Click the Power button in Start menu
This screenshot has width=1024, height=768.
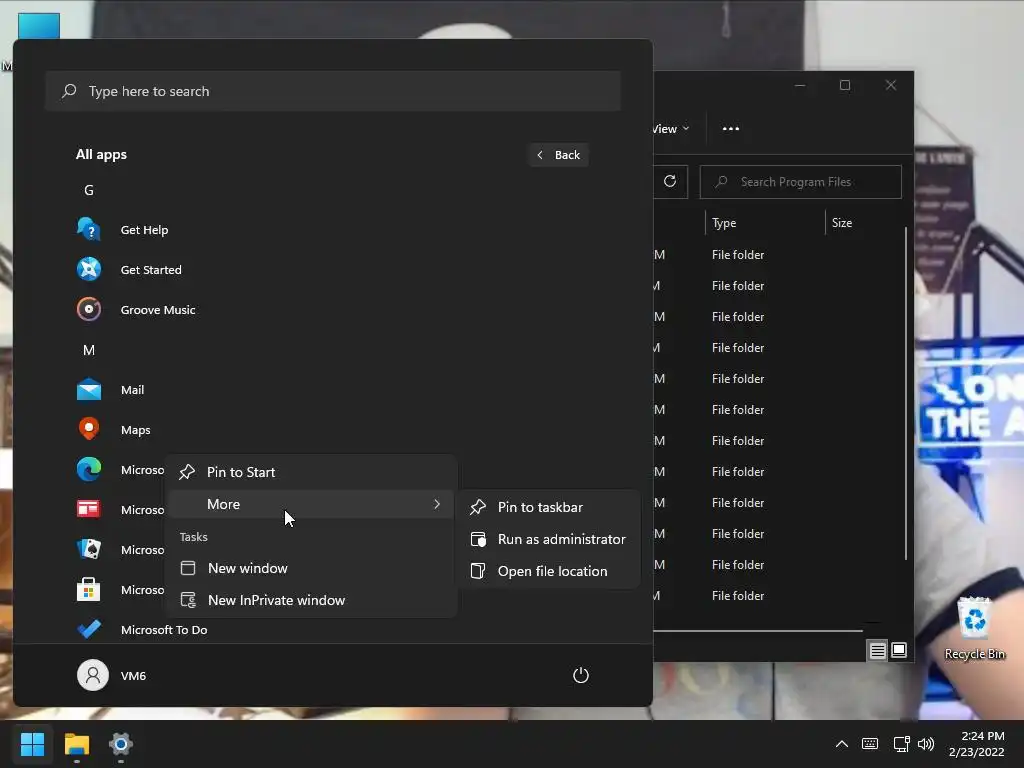(x=581, y=675)
